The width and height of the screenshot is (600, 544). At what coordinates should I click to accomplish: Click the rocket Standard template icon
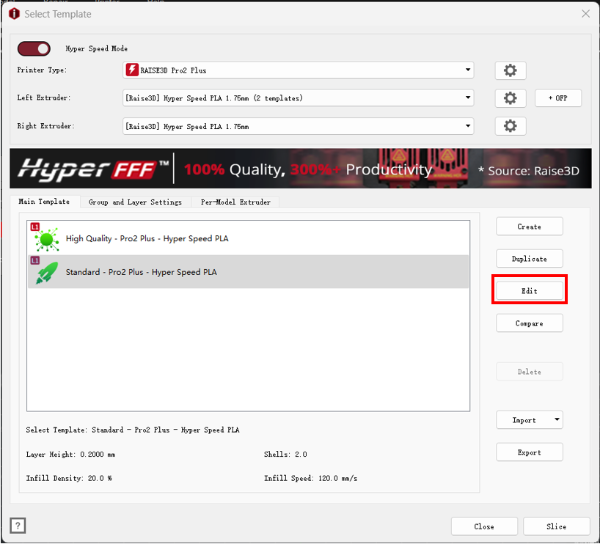[46, 272]
